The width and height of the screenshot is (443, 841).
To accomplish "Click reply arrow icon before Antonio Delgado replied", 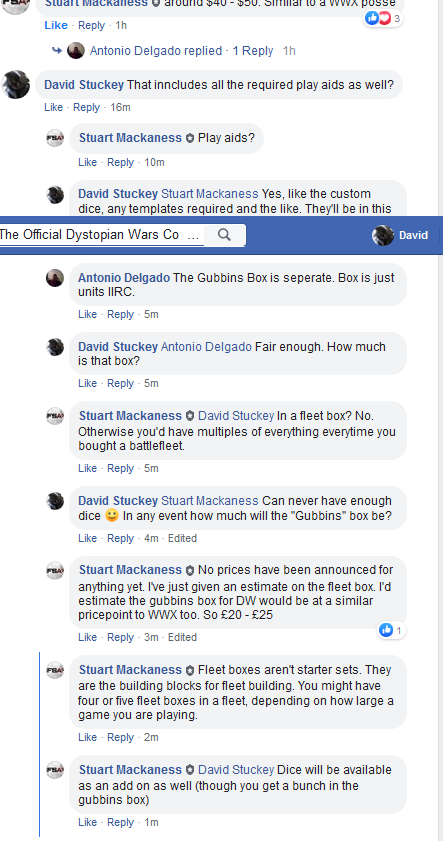I will tap(57, 50).
